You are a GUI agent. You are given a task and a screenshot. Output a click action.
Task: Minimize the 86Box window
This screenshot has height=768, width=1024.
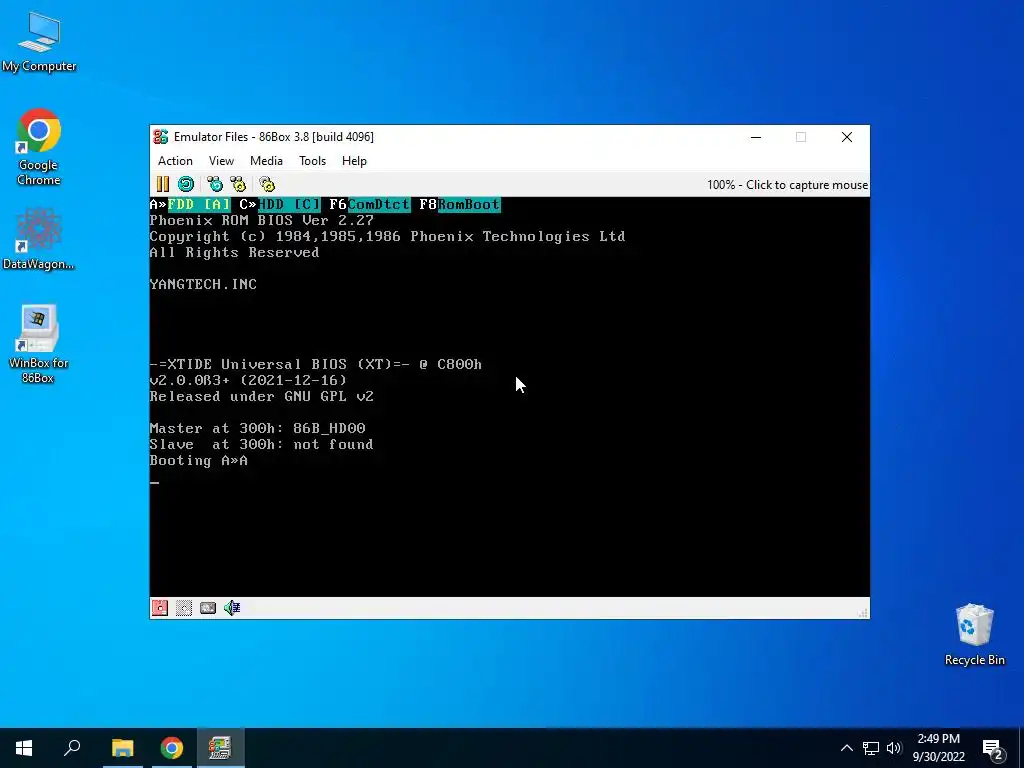click(756, 137)
